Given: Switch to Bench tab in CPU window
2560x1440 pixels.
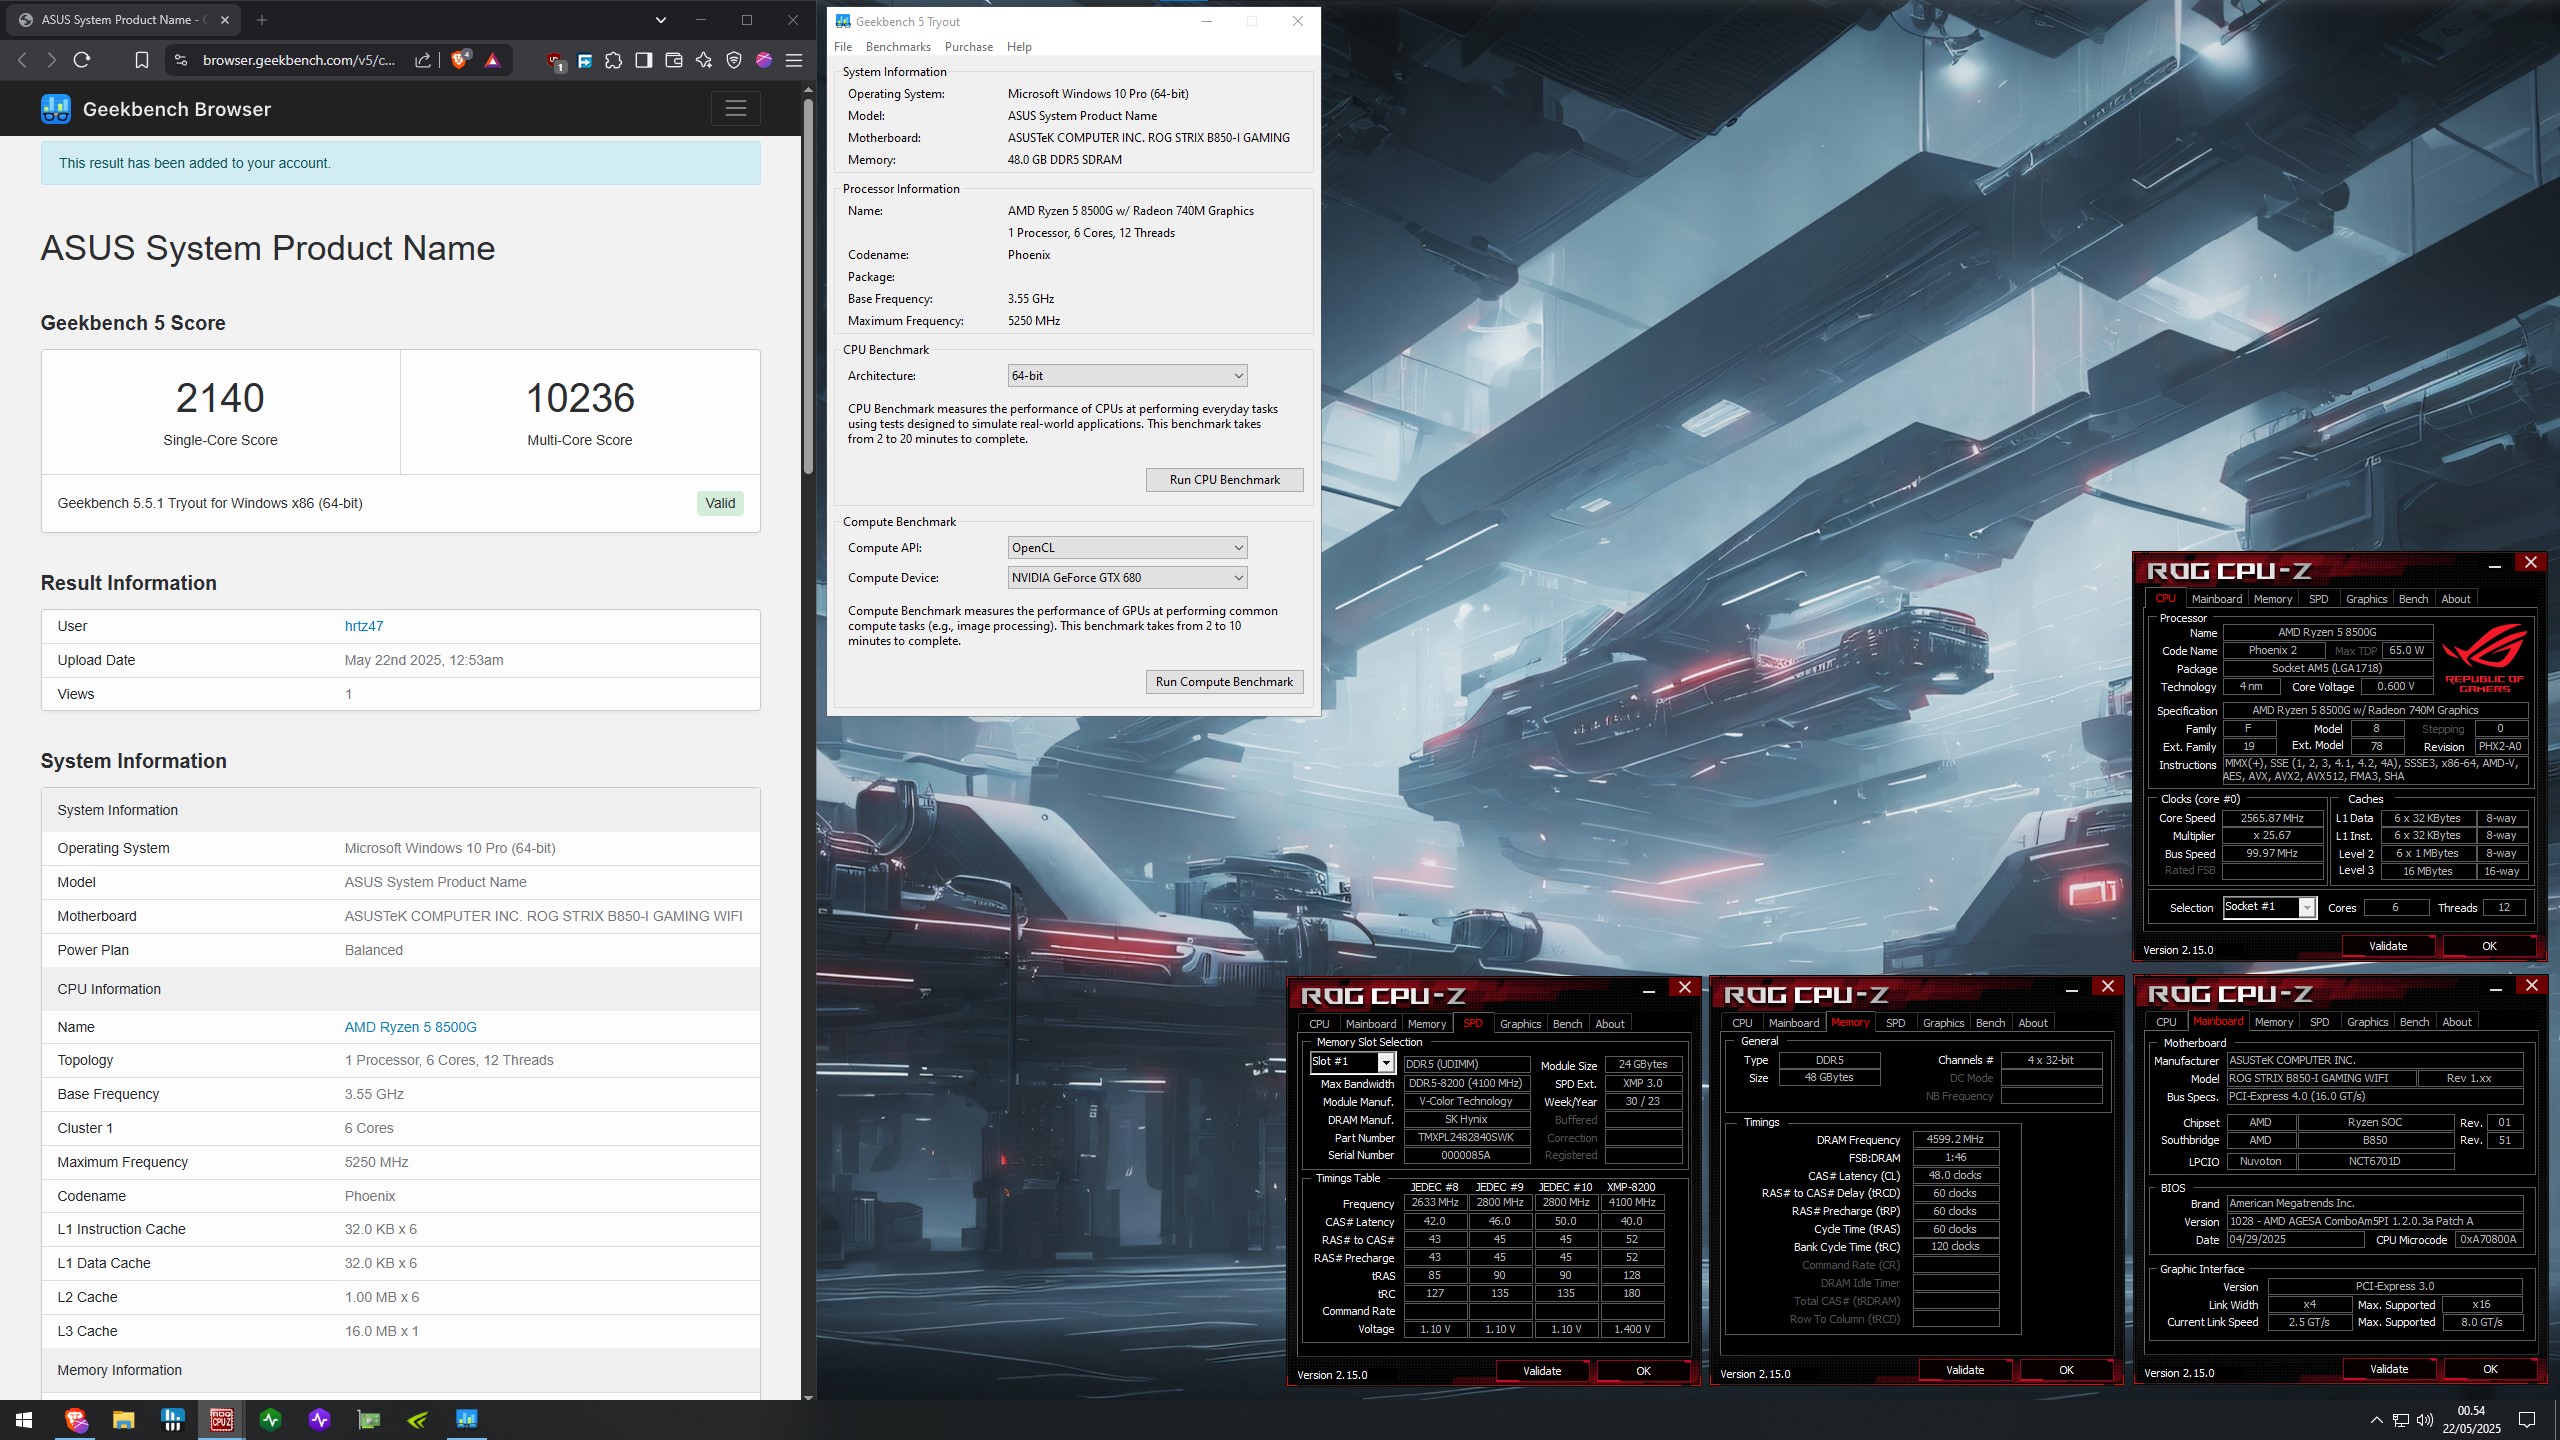Looking at the screenshot, I should pos(2413,599).
